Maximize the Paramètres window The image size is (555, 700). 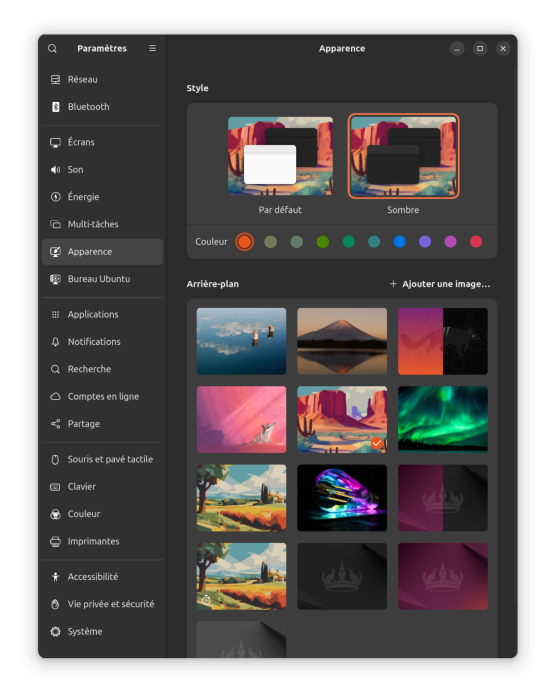pyautogui.click(x=480, y=48)
